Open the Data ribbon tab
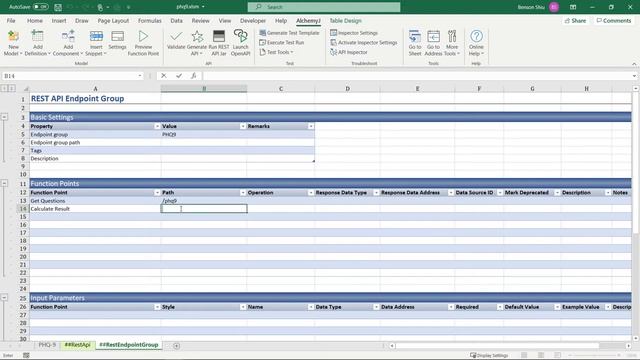 [176, 20]
